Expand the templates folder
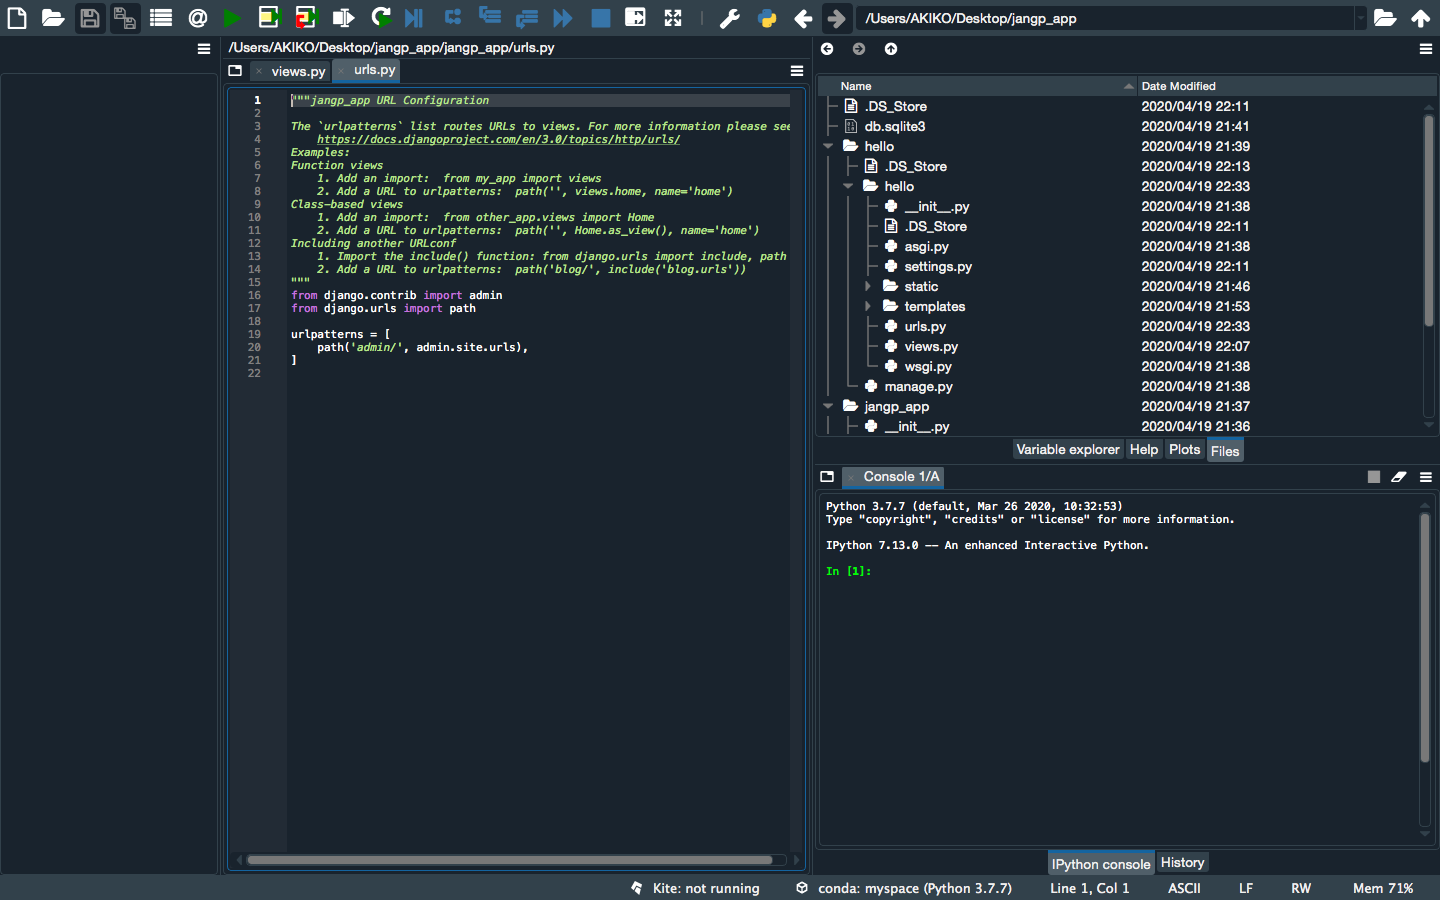The height and width of the screenshot is (900, 1440). point(869,306)
